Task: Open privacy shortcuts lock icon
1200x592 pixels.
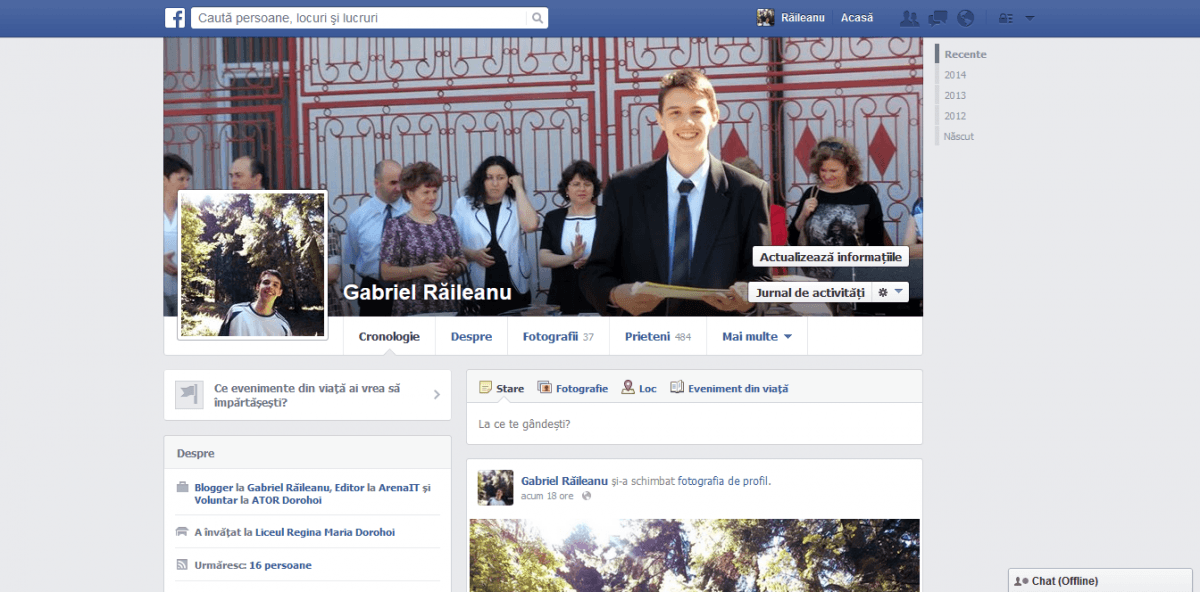Action: coord(1005,18)
